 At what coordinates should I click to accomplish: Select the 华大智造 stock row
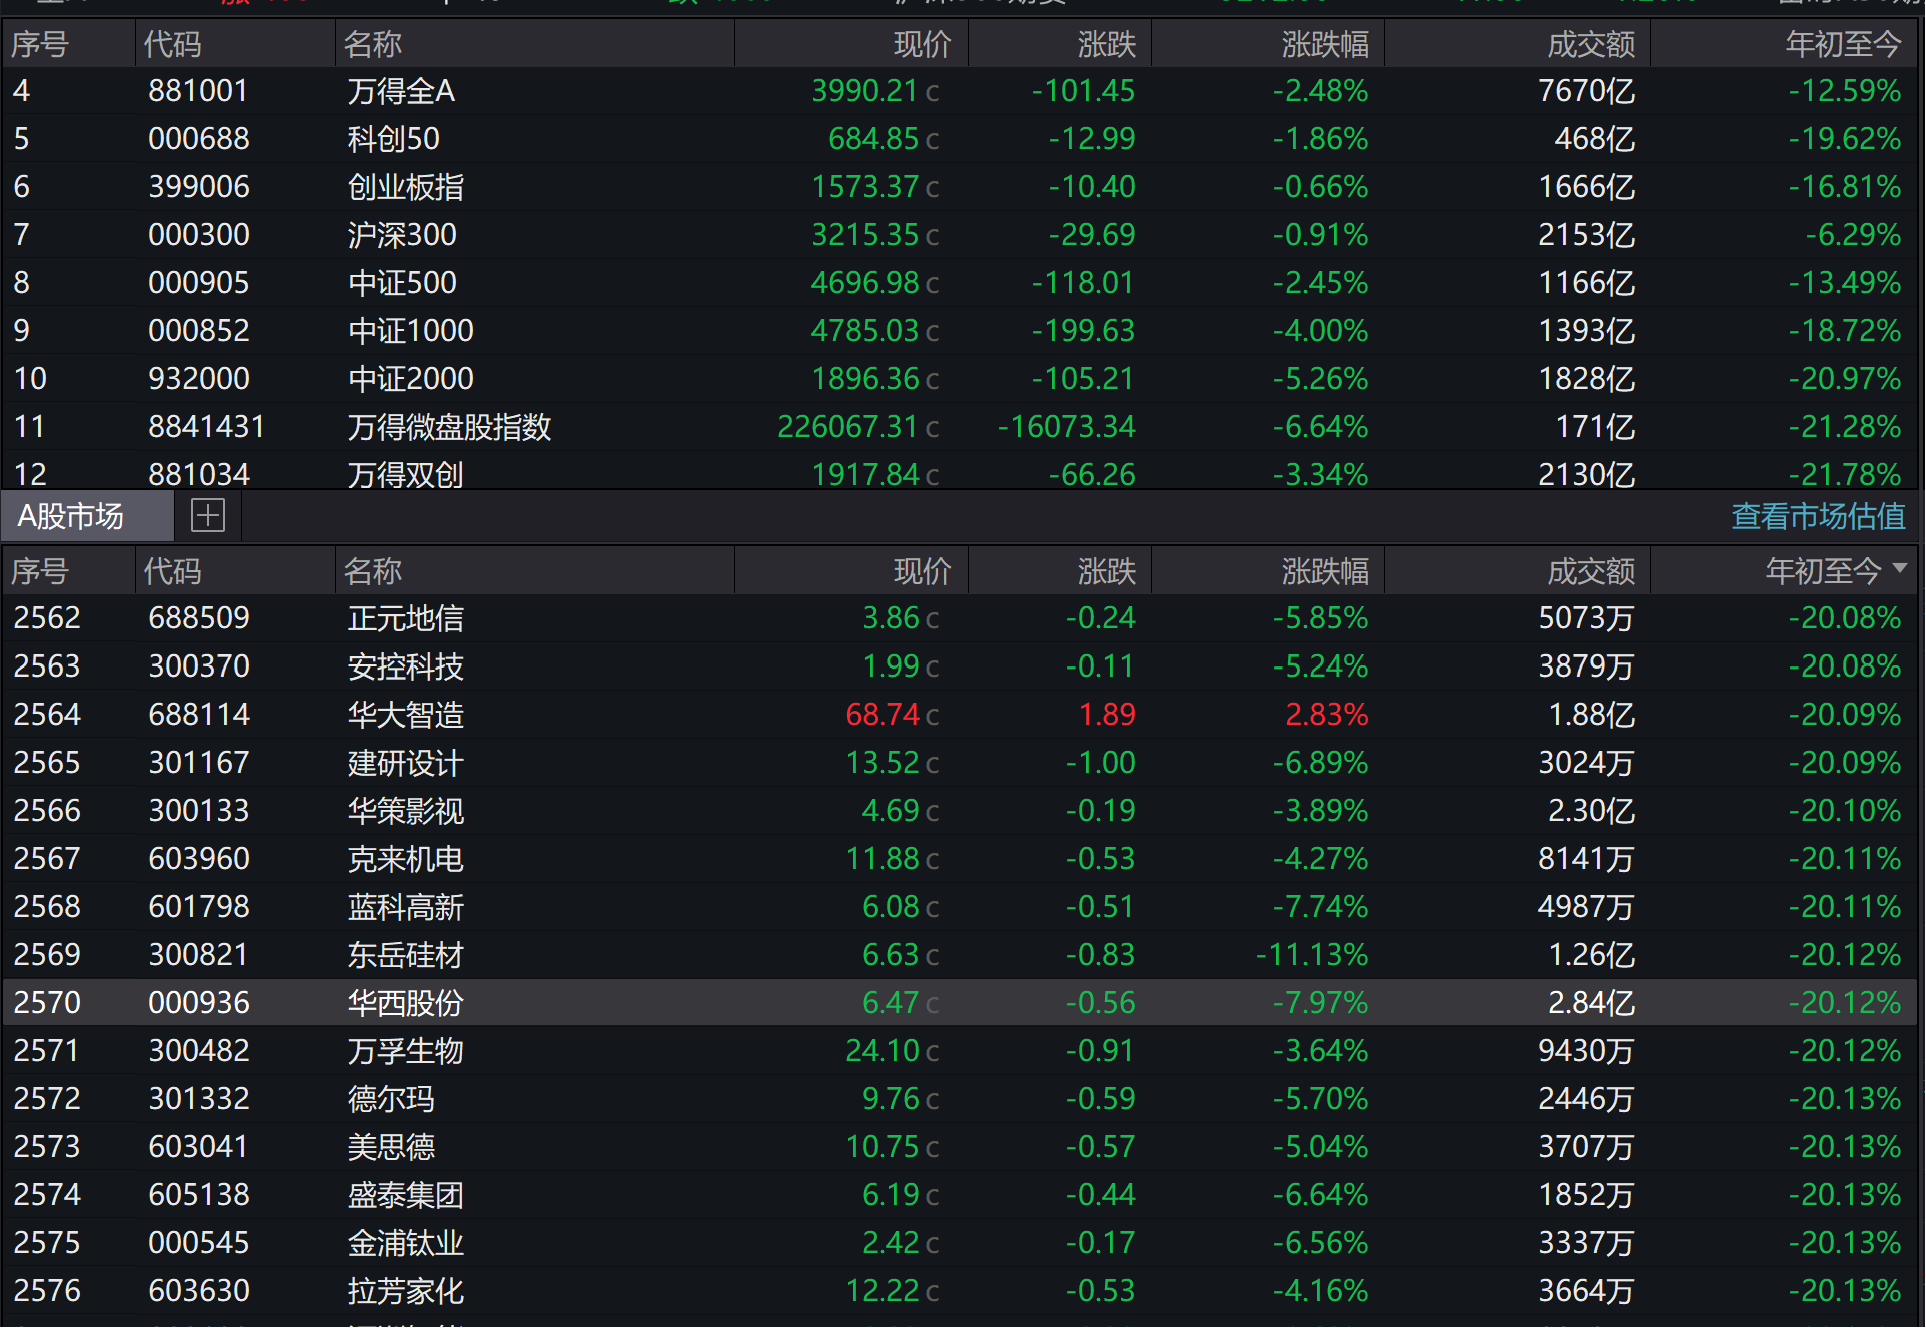tap(405, 715)
